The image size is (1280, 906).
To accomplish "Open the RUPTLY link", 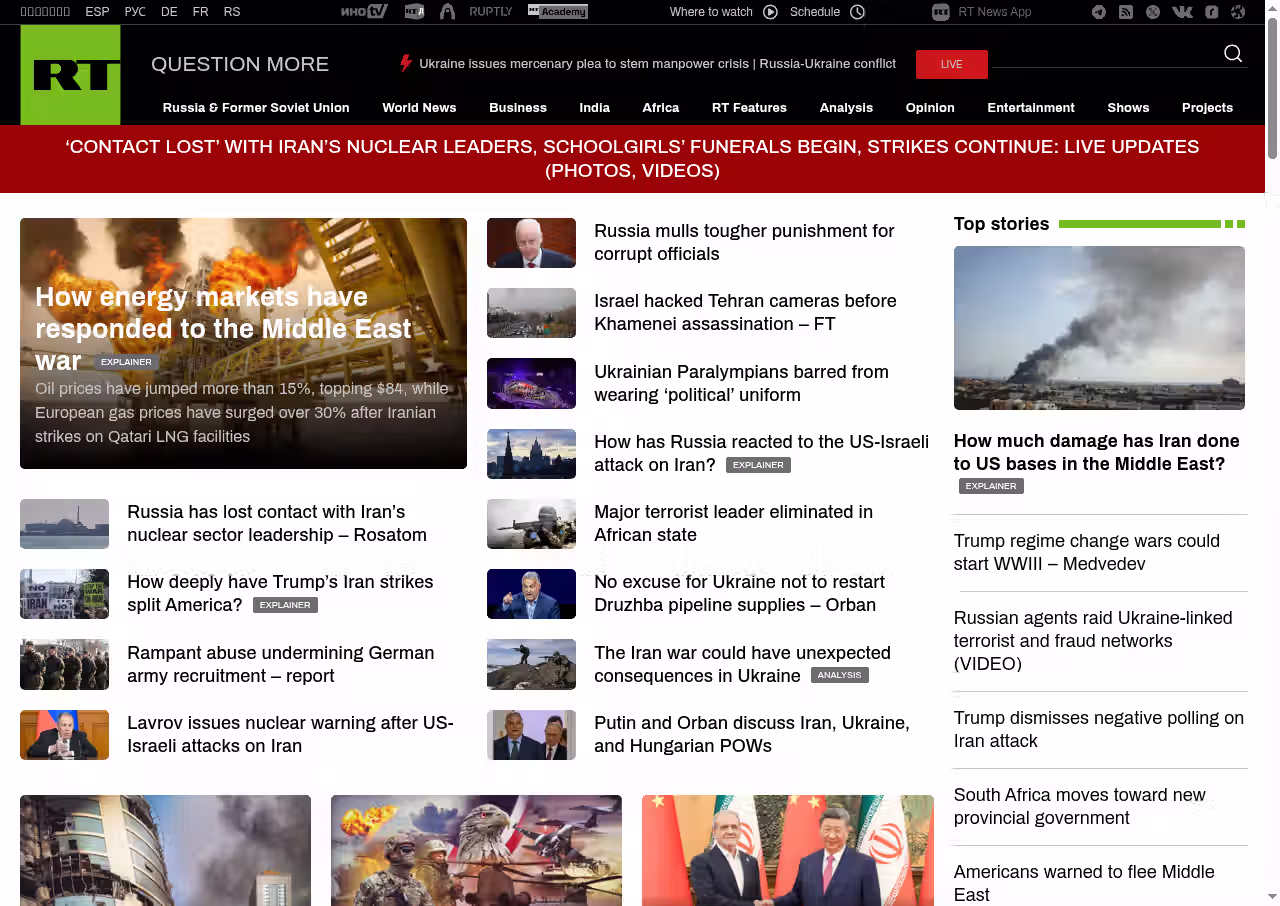I will (490, 12).
